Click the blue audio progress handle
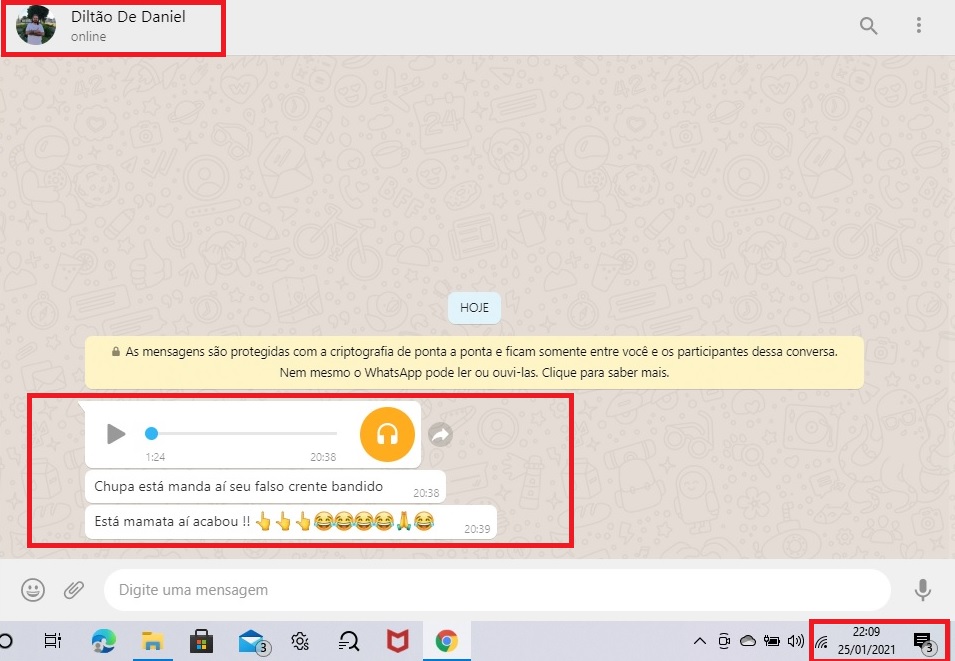 coord(152,433)
